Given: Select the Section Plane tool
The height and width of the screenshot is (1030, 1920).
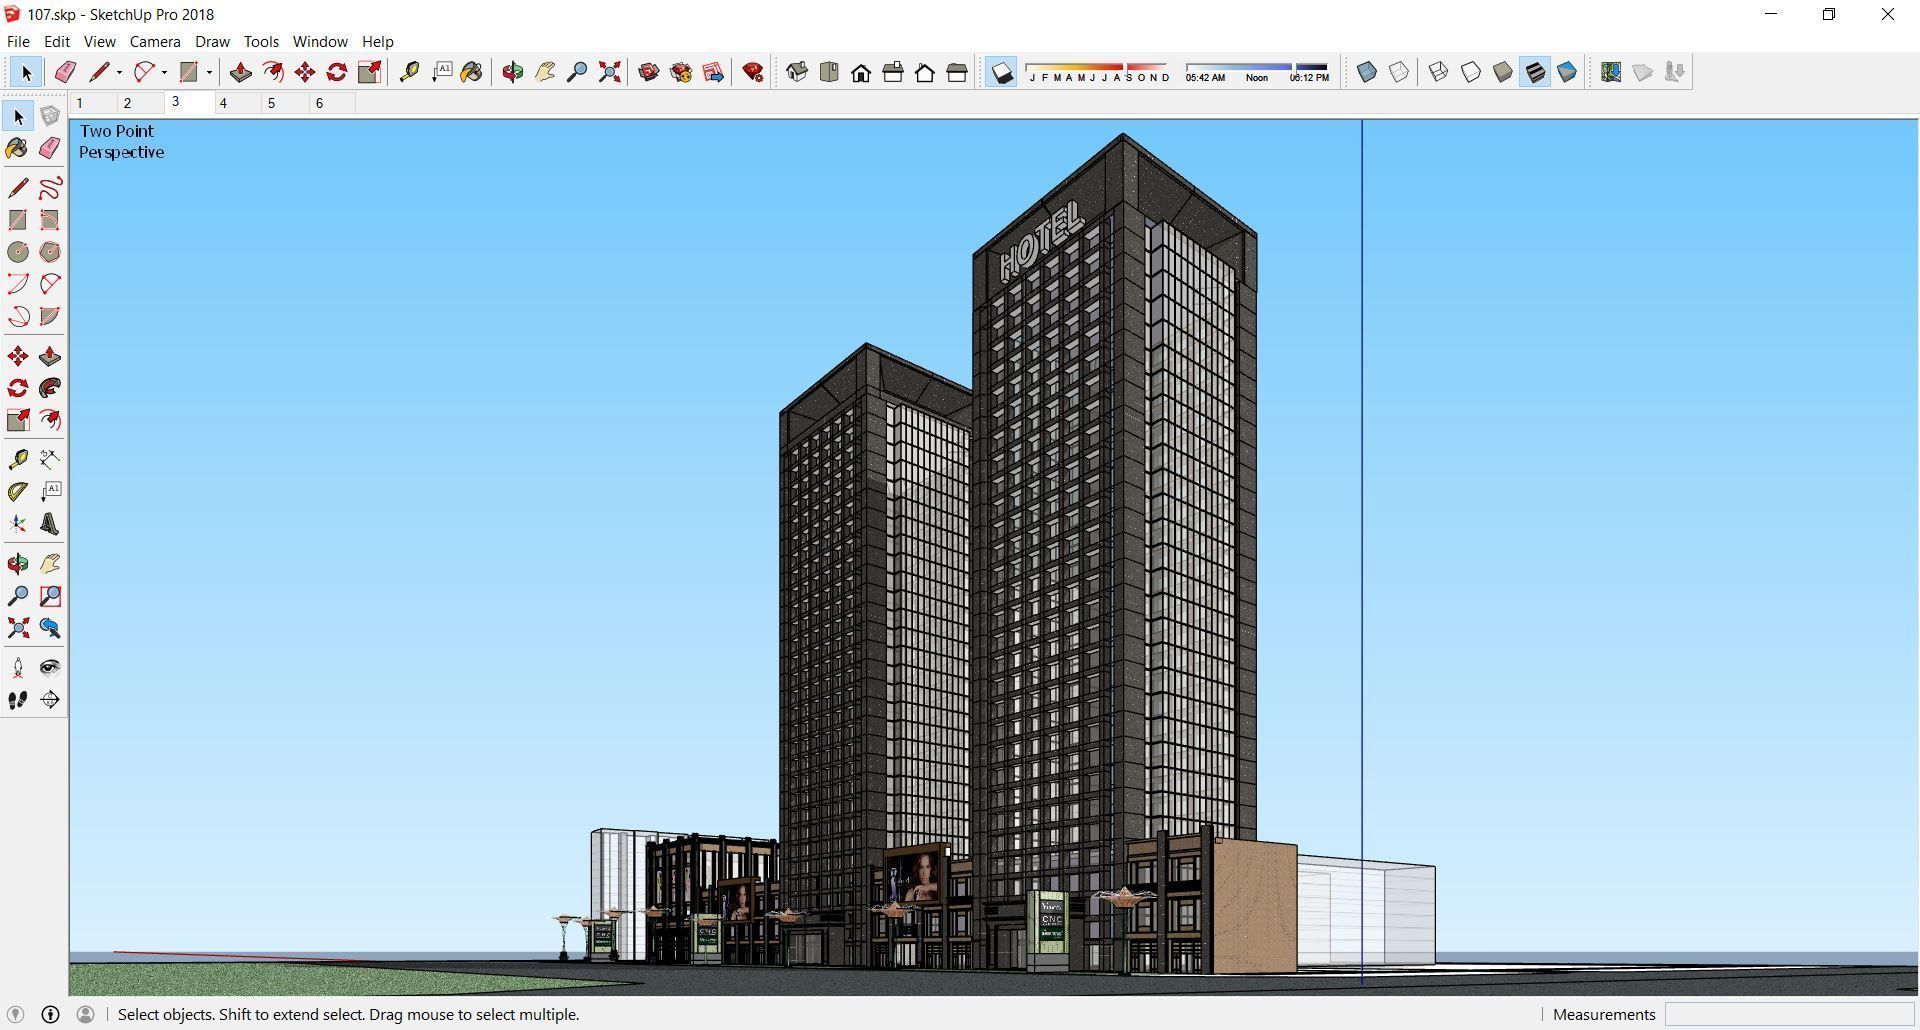Looking at the screenshot, I should tap(50, 700).
